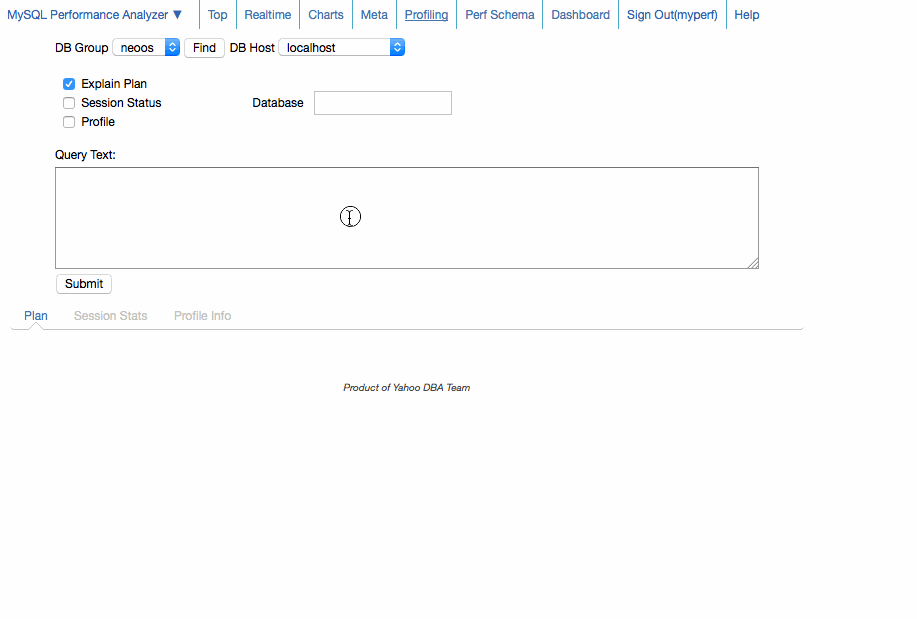The image size is (917, 619).
Task: Enable the Session Status checkbox
Action: pyautogui.click(x=69, y=103)
